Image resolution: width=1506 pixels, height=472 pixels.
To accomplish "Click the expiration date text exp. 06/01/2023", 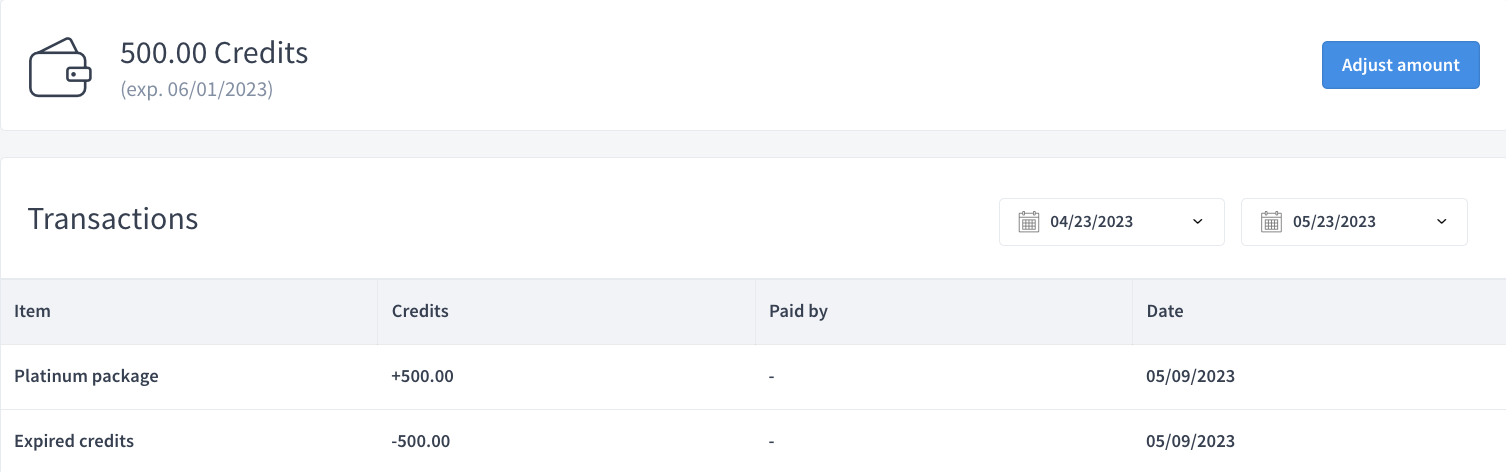I will (197, 89).
